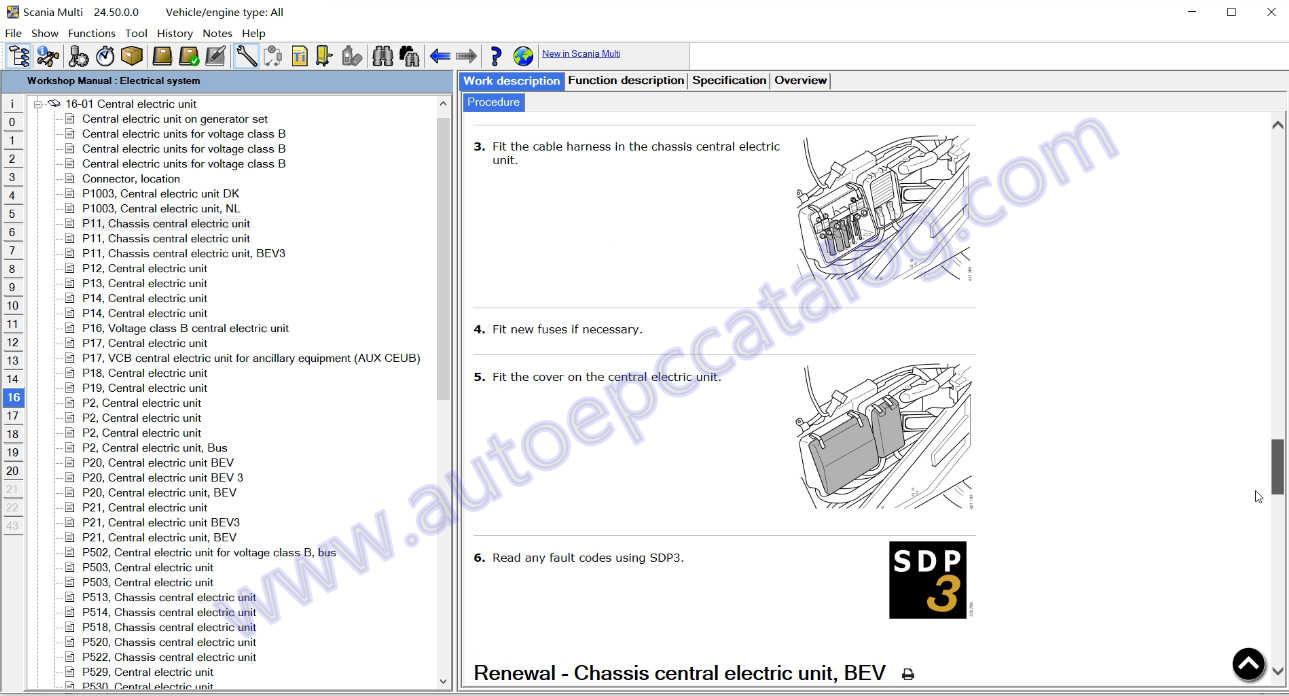
Task: Click the stopwatch icon in the toolbar
Action: 105,56
